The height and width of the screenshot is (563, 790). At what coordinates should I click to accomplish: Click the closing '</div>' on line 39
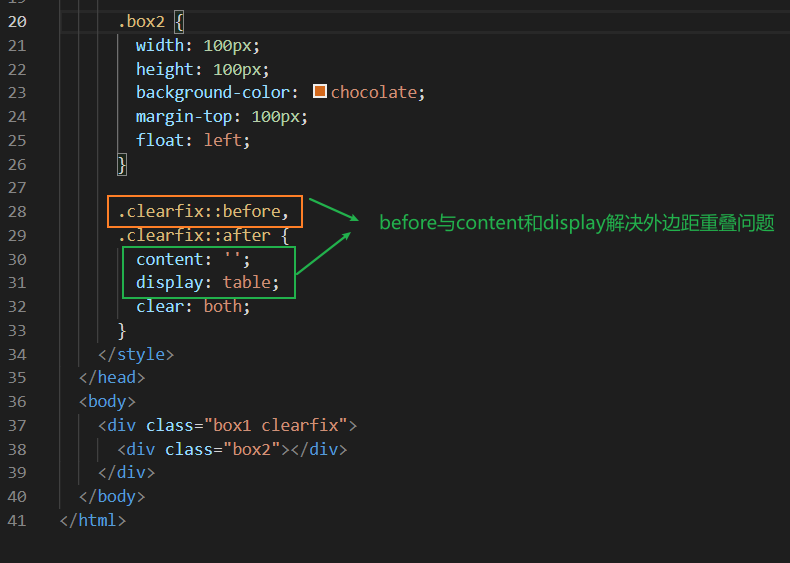(126, 472)
